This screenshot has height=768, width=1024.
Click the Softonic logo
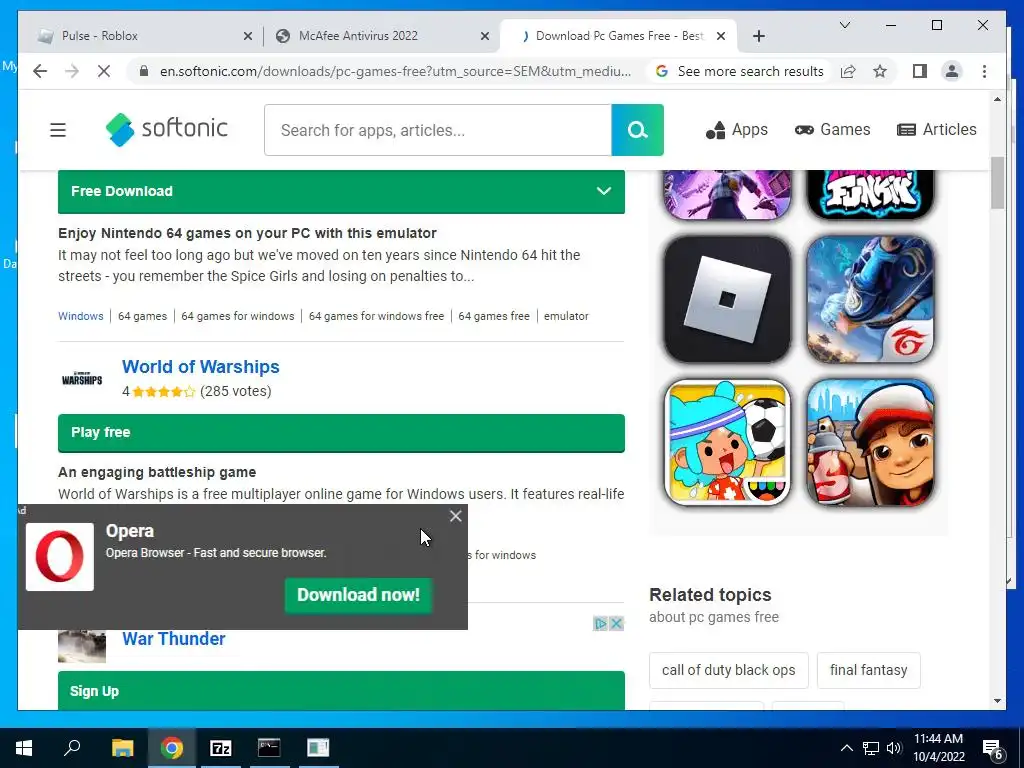[167, 129]
